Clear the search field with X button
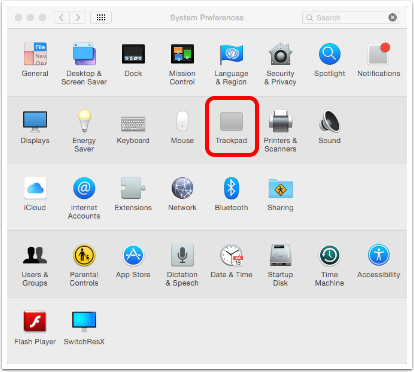 tap(393, 17)
